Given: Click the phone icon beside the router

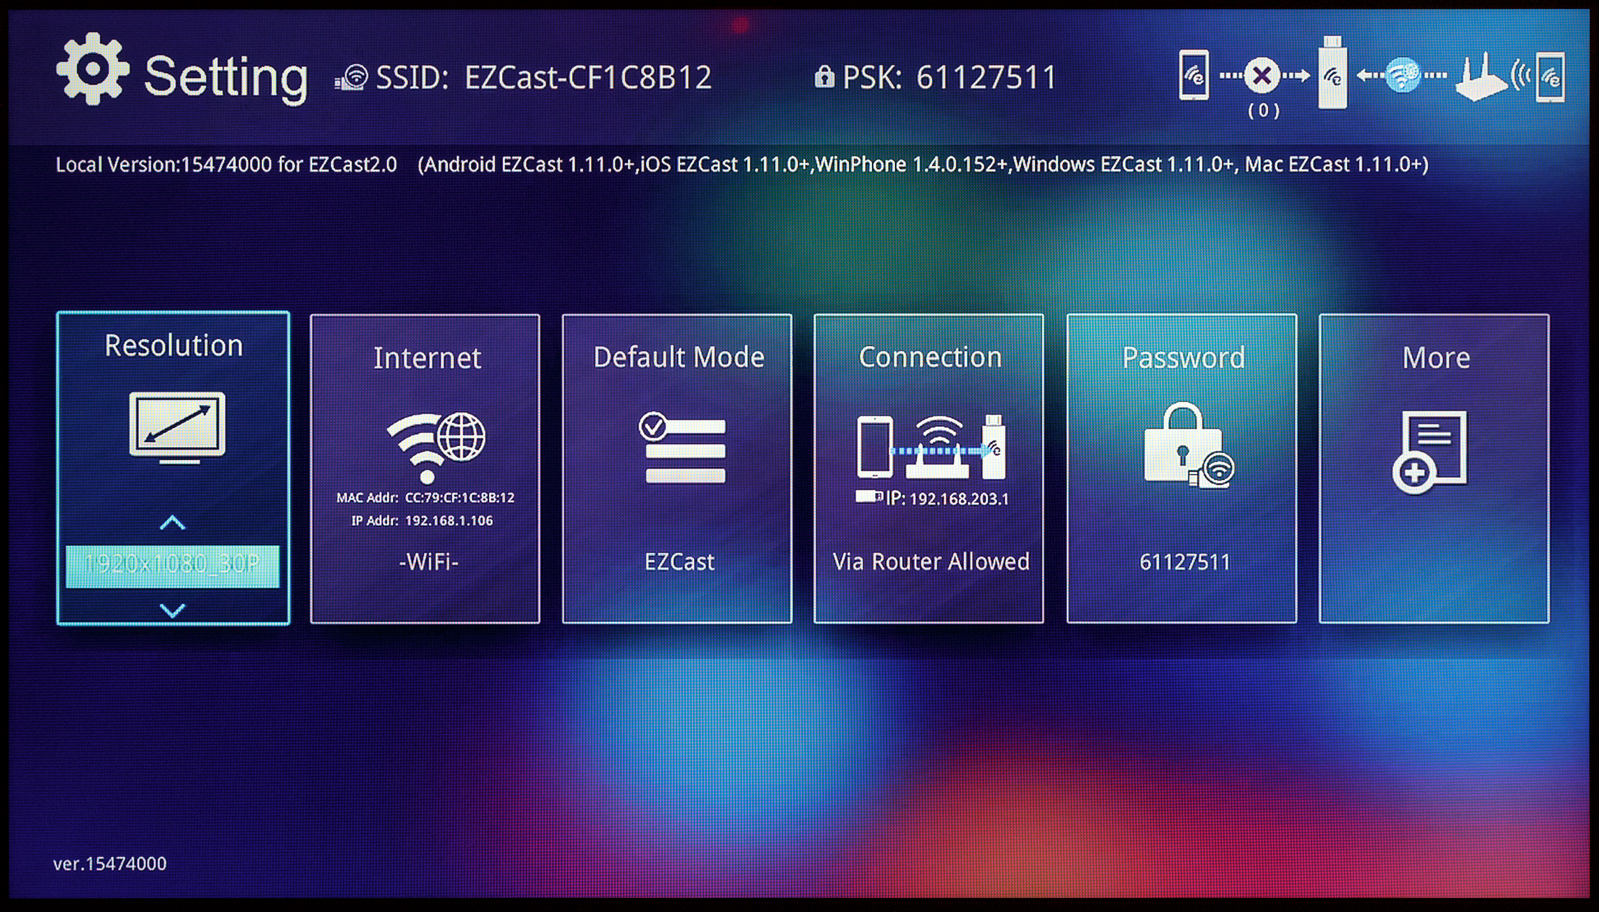Looking at the screenshot, I should [1550, 76].
